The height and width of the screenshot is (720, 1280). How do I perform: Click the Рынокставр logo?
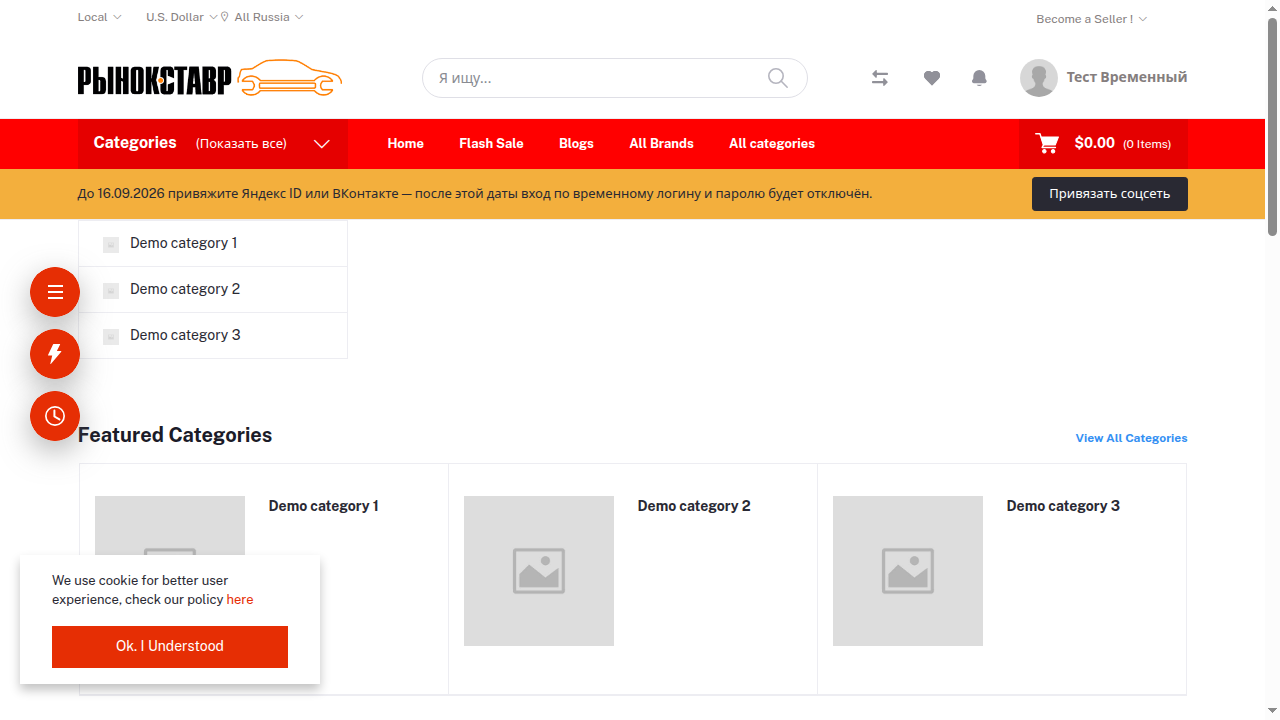pos(210,78)
